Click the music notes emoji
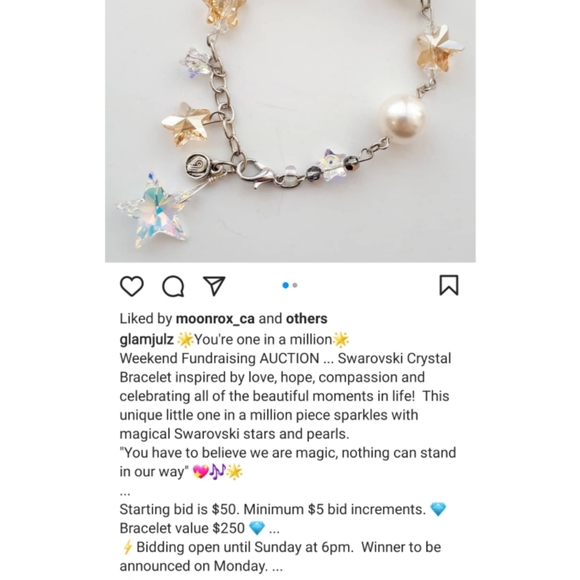 click(218, 472)
